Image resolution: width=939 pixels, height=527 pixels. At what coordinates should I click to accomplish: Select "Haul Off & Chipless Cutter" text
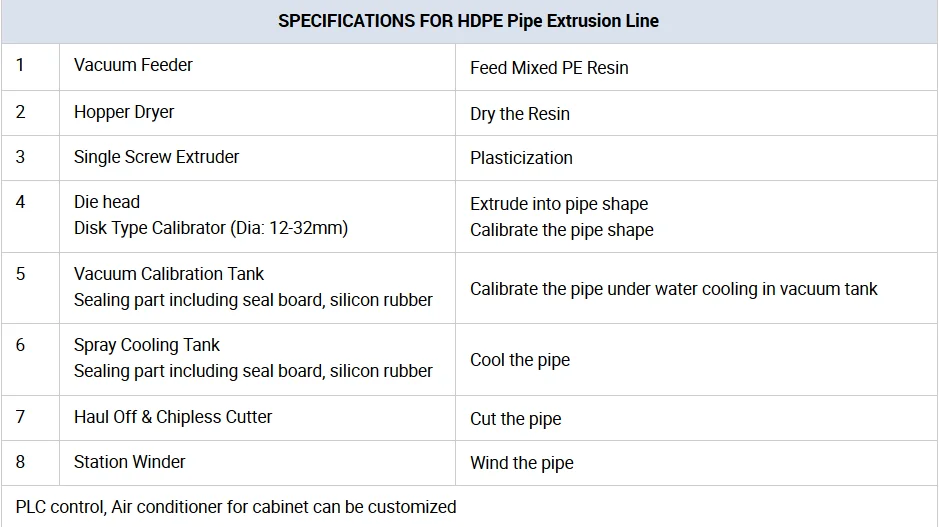173,417
